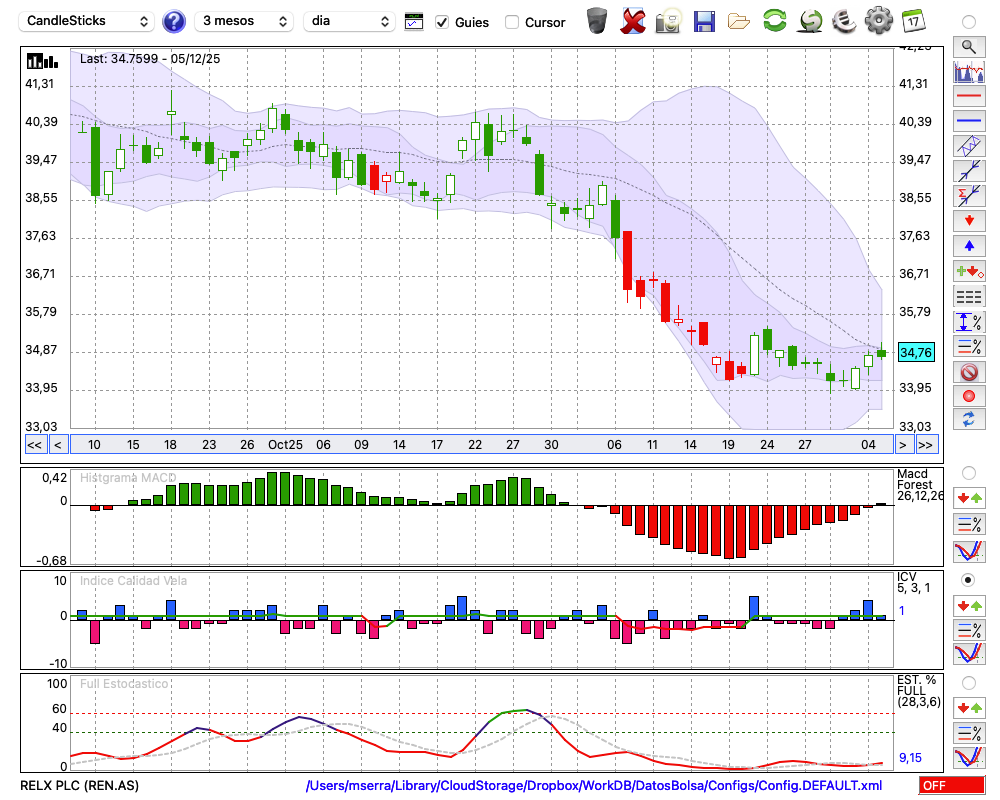Open the yellow folder icon
This screenshot has height=800, width=1000.
tap(739, 20)
